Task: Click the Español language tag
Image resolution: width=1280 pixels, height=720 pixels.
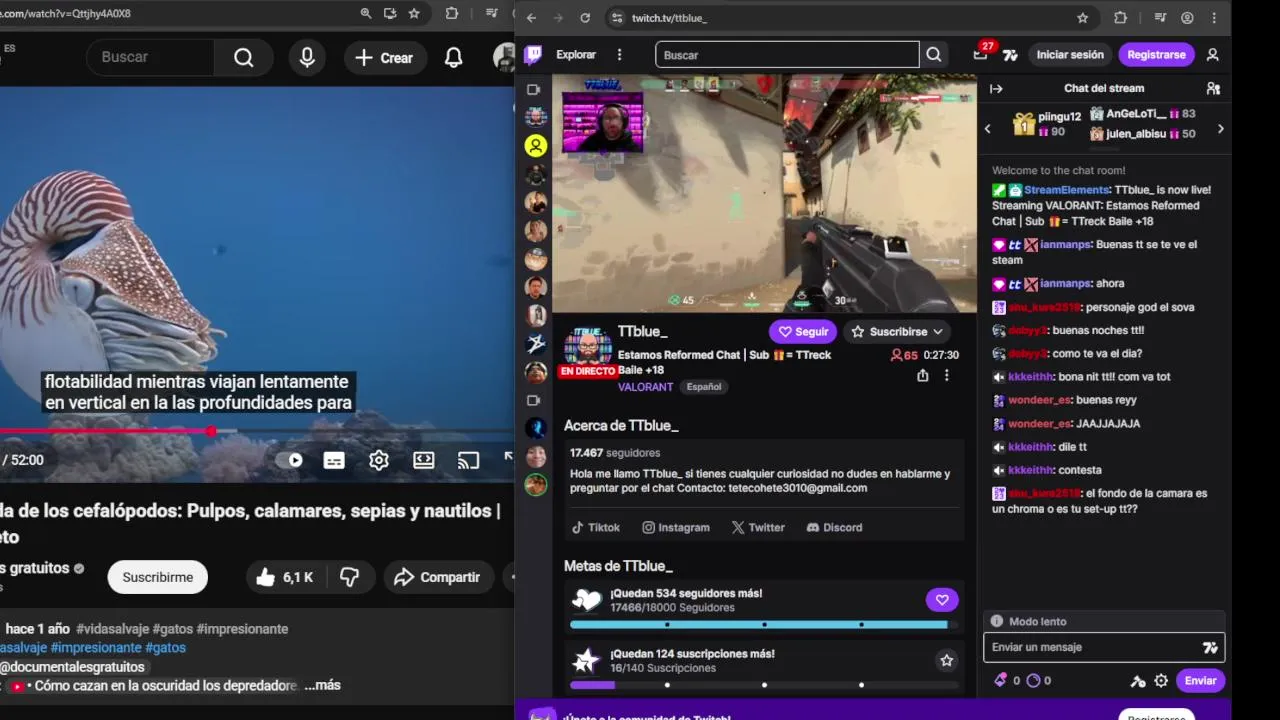Action: point(704,387)
